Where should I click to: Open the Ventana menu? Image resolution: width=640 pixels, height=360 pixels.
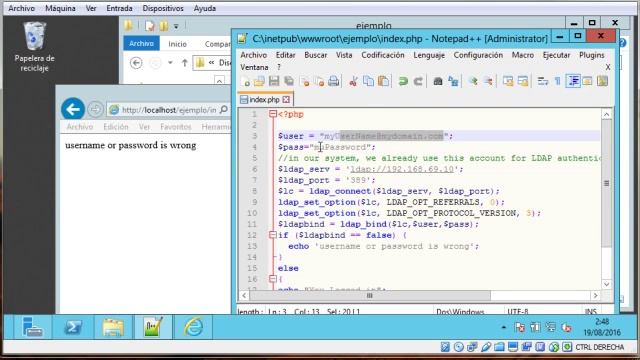[254, 67]
